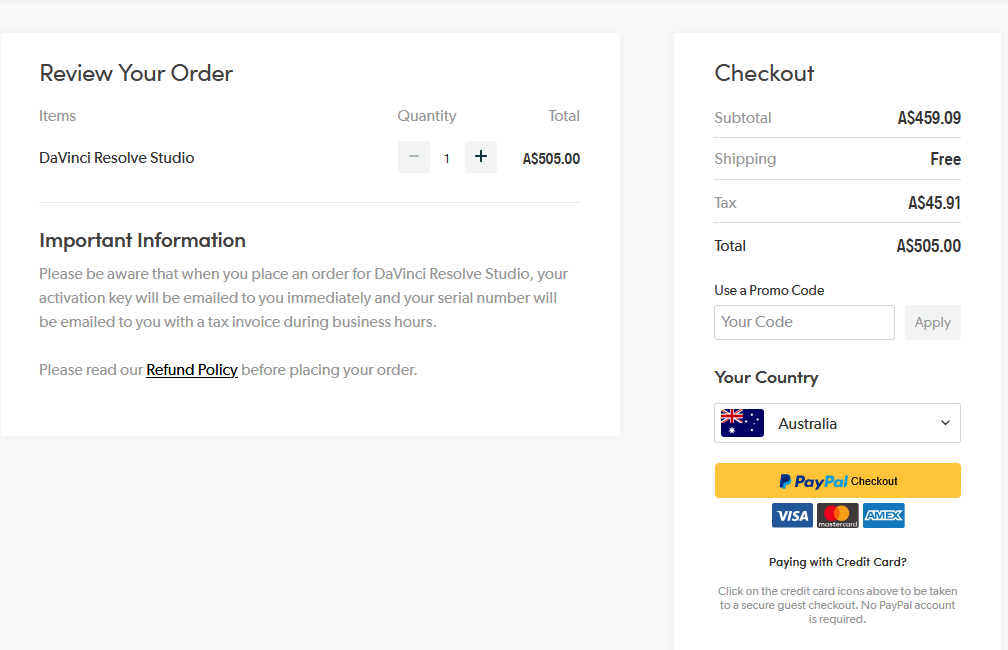
Task: Click the A$459.09 subtotal amount
Action: pyautogui.click(x=929, y=118)
